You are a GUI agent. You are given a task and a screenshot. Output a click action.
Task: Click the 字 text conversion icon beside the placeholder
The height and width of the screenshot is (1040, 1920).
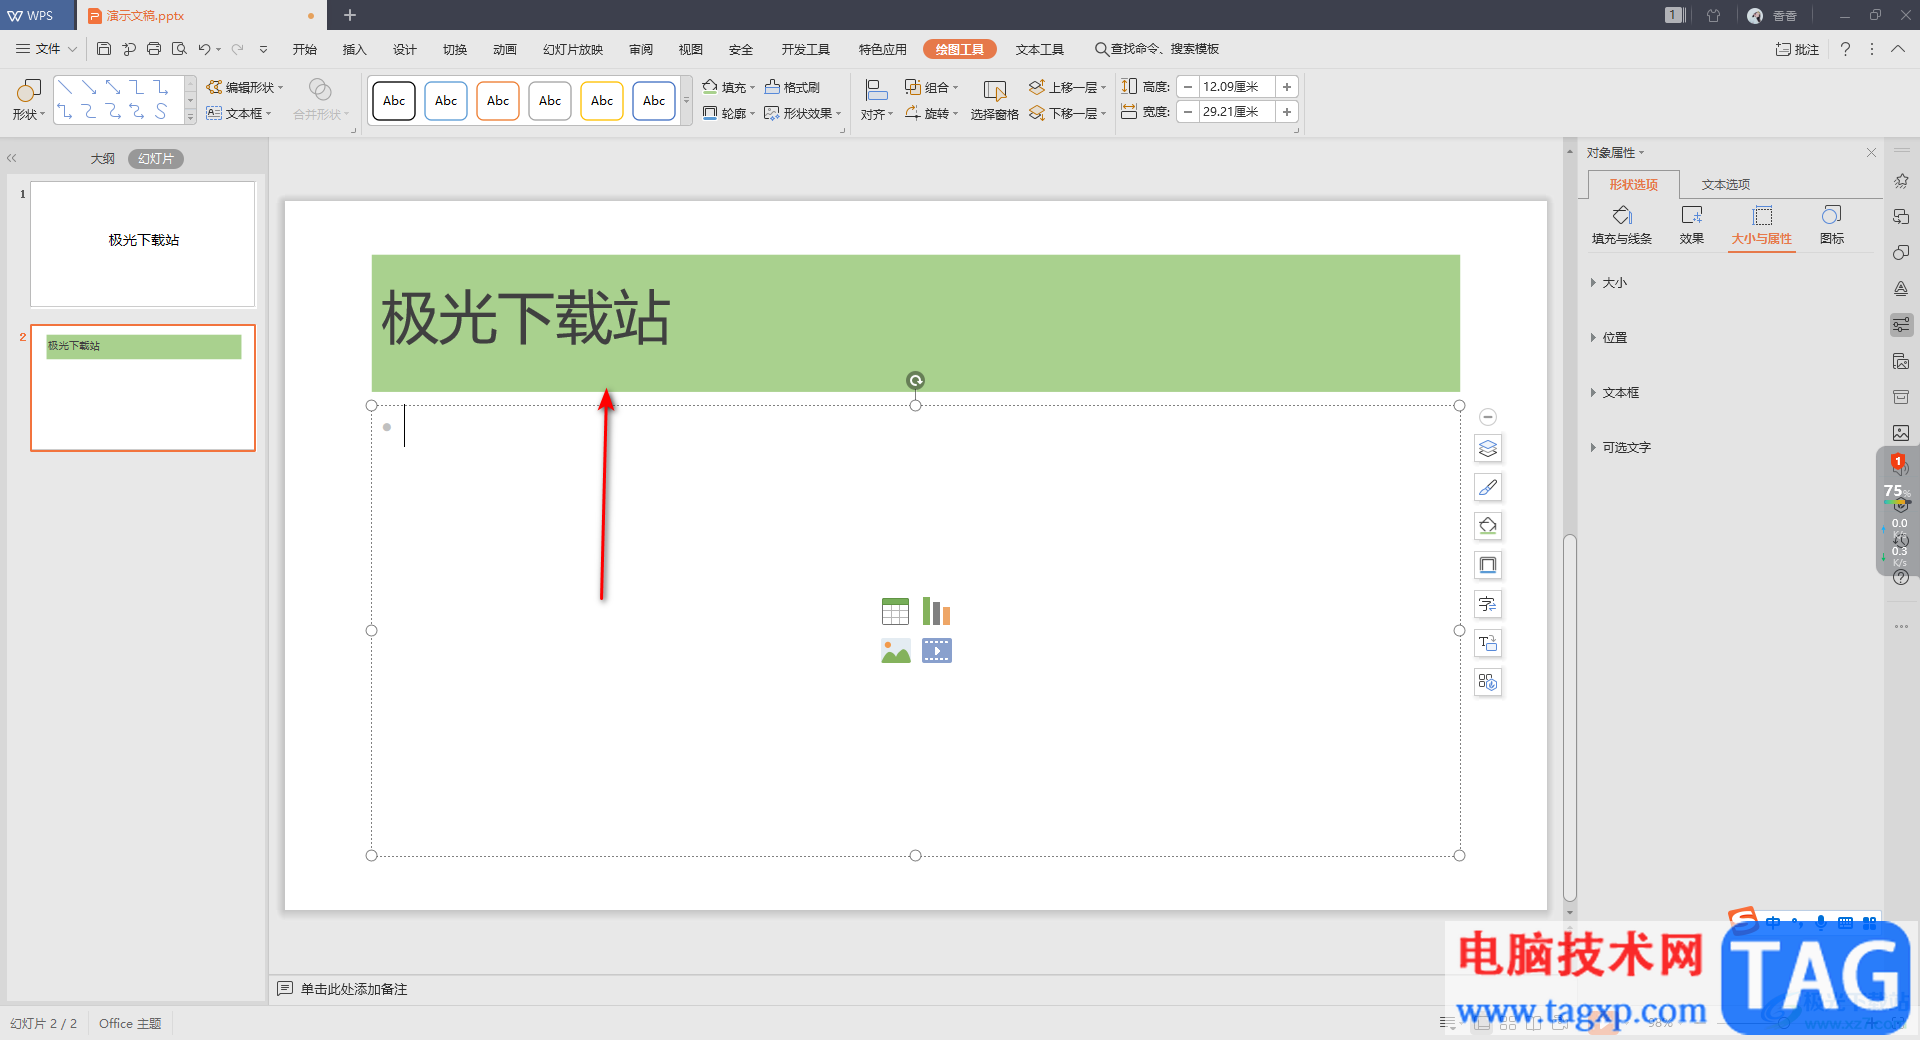click(1488, 604)
